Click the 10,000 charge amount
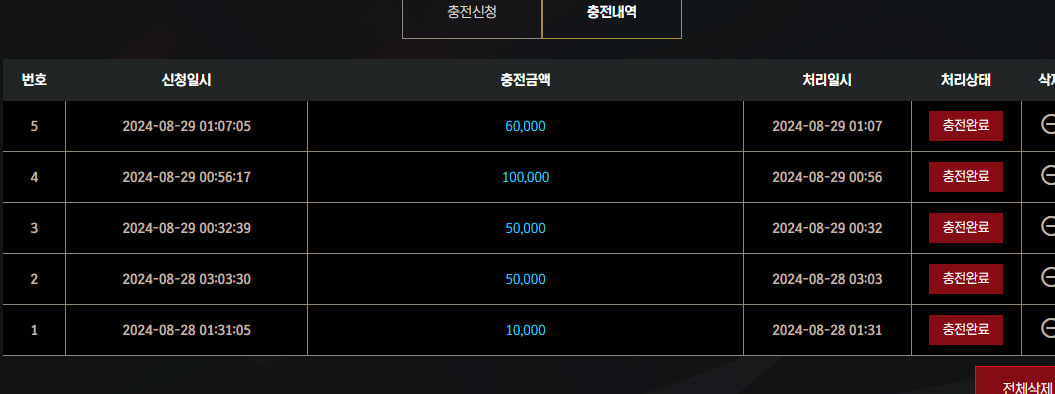1055x394 pixels. tap(525, 331)
